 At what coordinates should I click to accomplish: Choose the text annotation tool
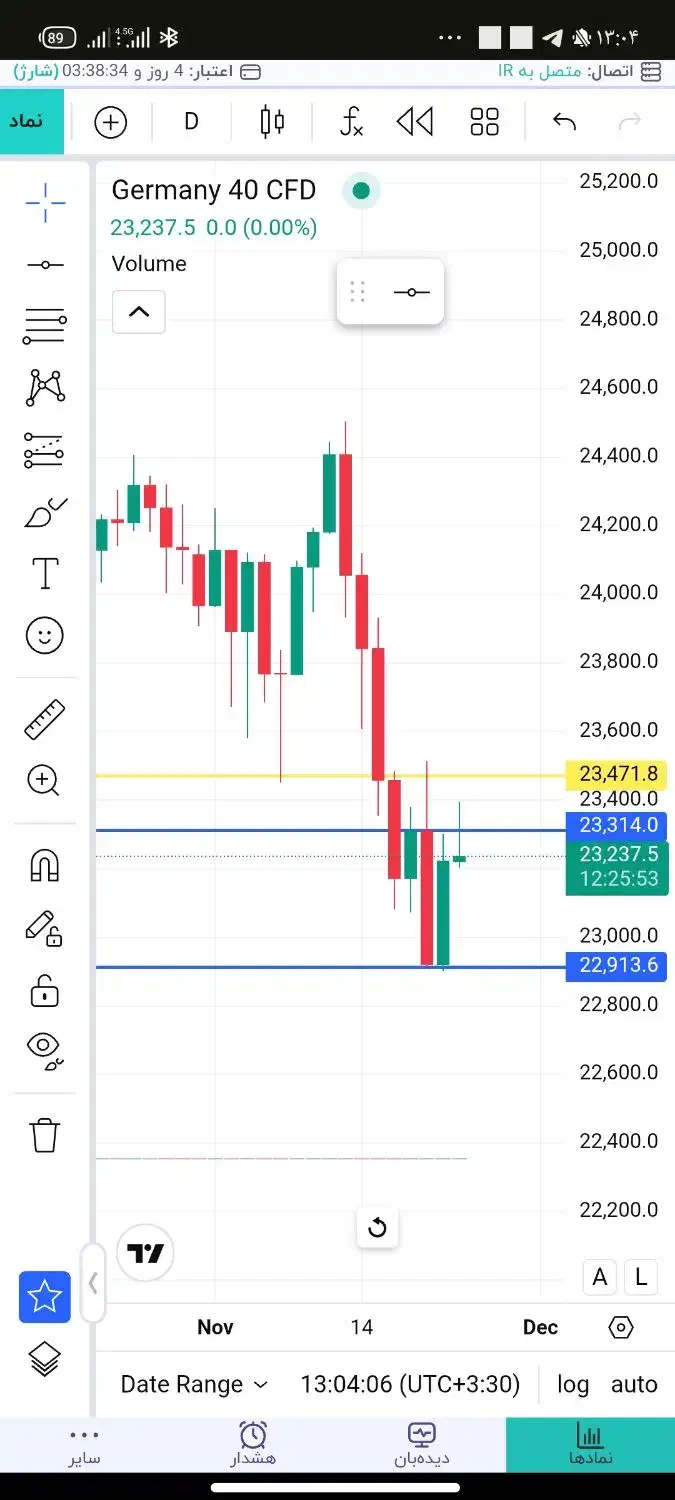[x=45, y=574]
